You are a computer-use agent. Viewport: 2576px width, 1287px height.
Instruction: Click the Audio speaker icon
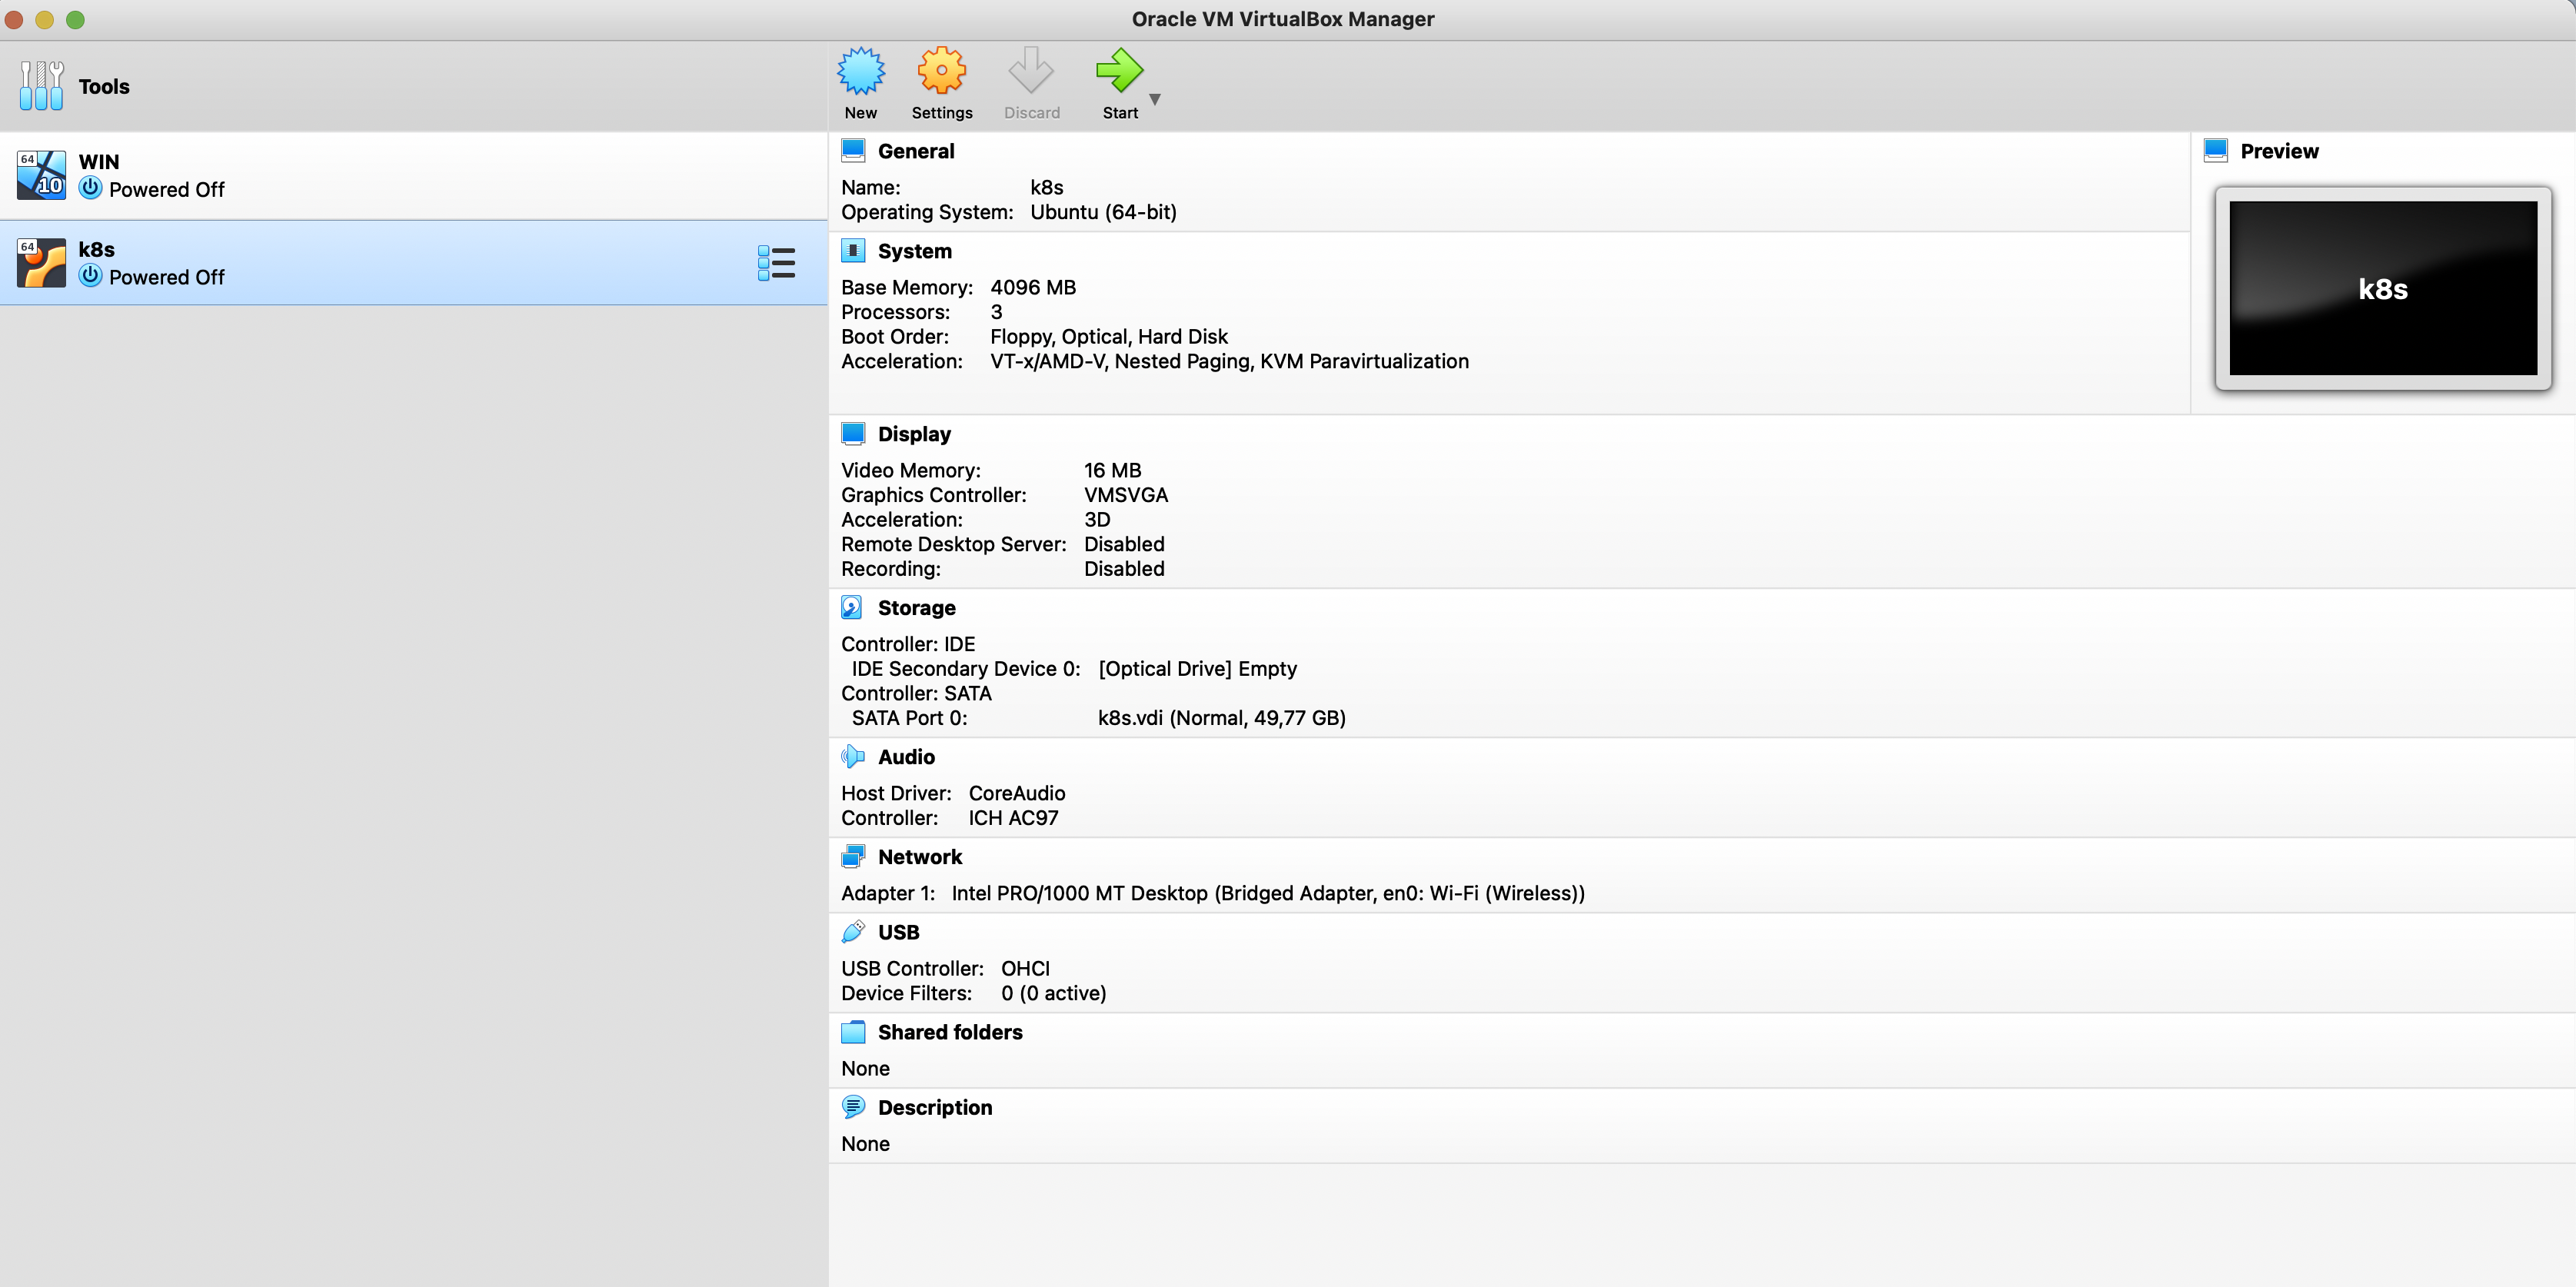pyautogui.click(x=853, y=756)
